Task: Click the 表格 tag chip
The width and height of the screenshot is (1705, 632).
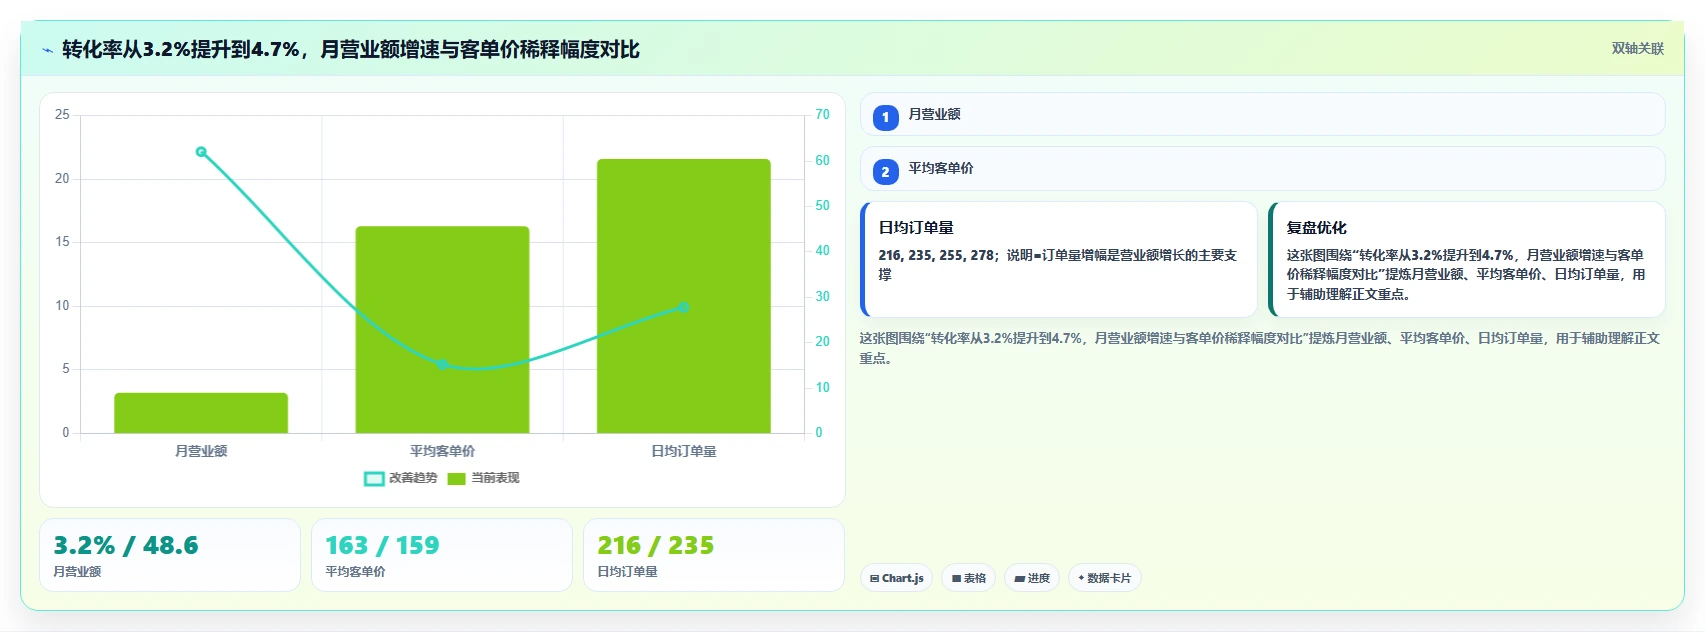Action: click(x=968, y=578)
